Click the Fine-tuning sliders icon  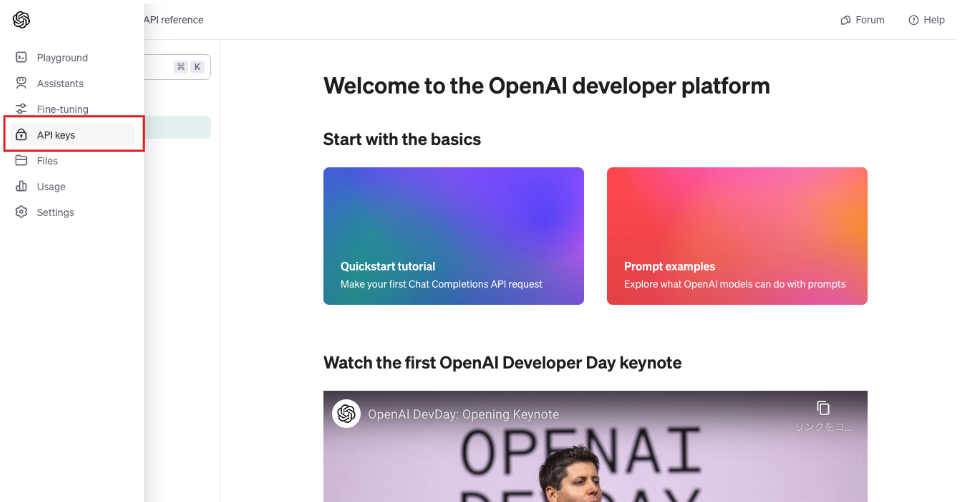tap(21, 109)
